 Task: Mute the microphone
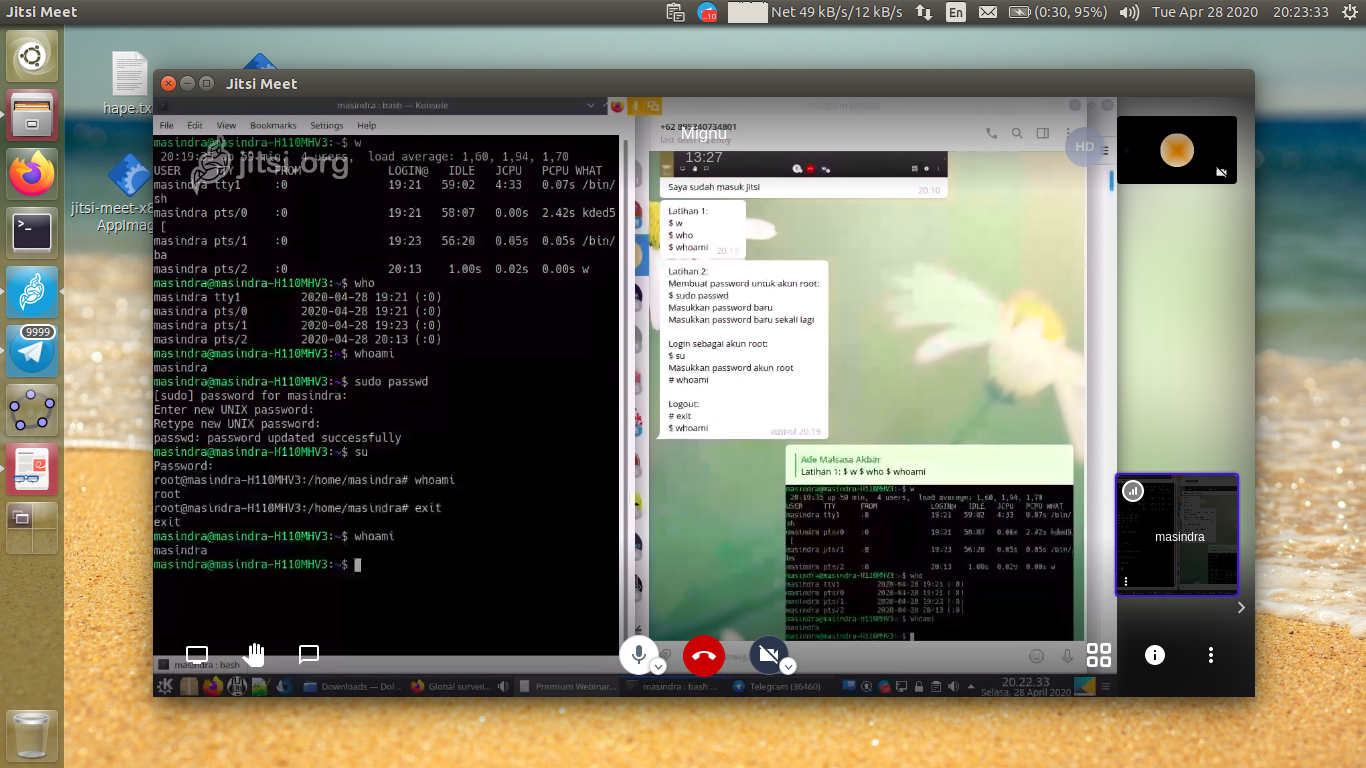click(638, 655)
